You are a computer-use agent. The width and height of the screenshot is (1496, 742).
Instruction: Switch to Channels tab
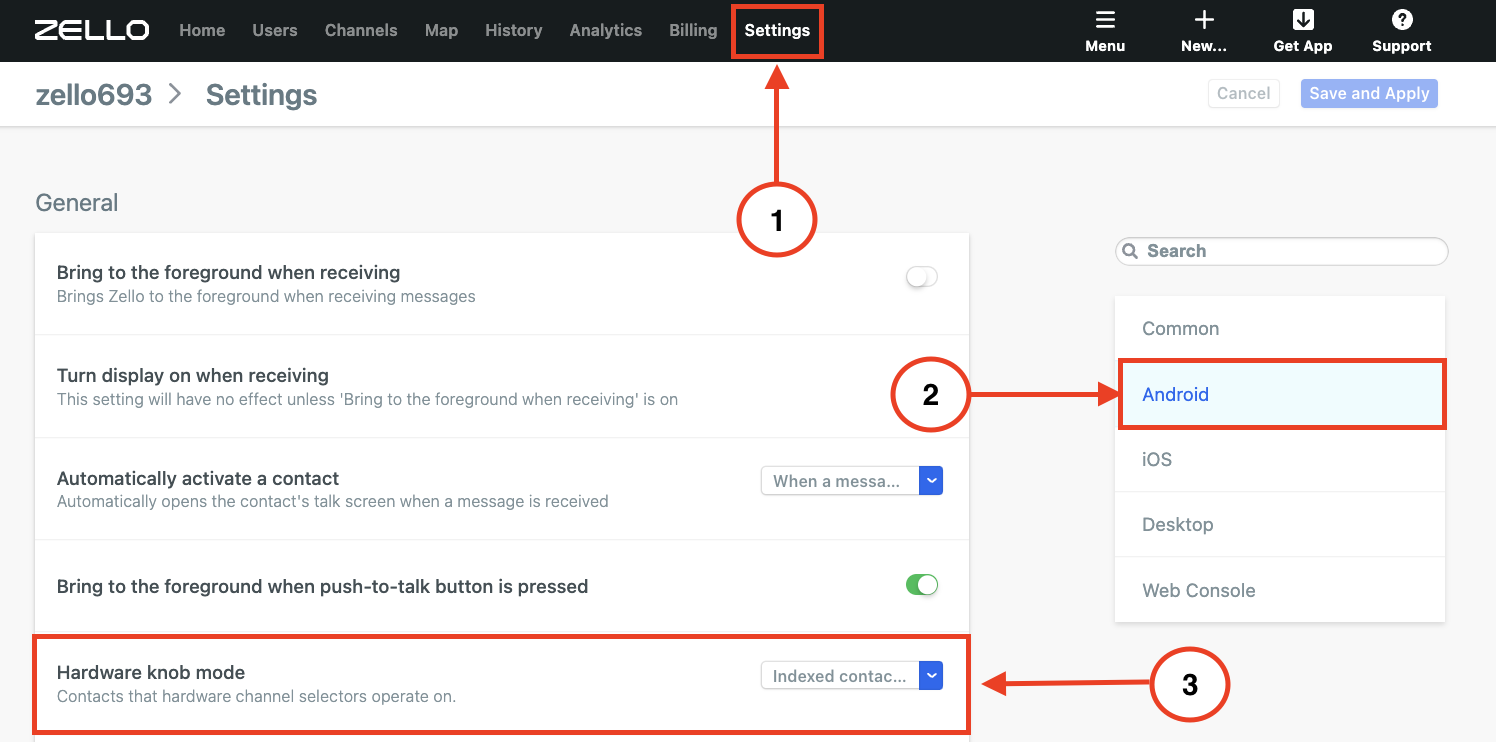[361, 30]
